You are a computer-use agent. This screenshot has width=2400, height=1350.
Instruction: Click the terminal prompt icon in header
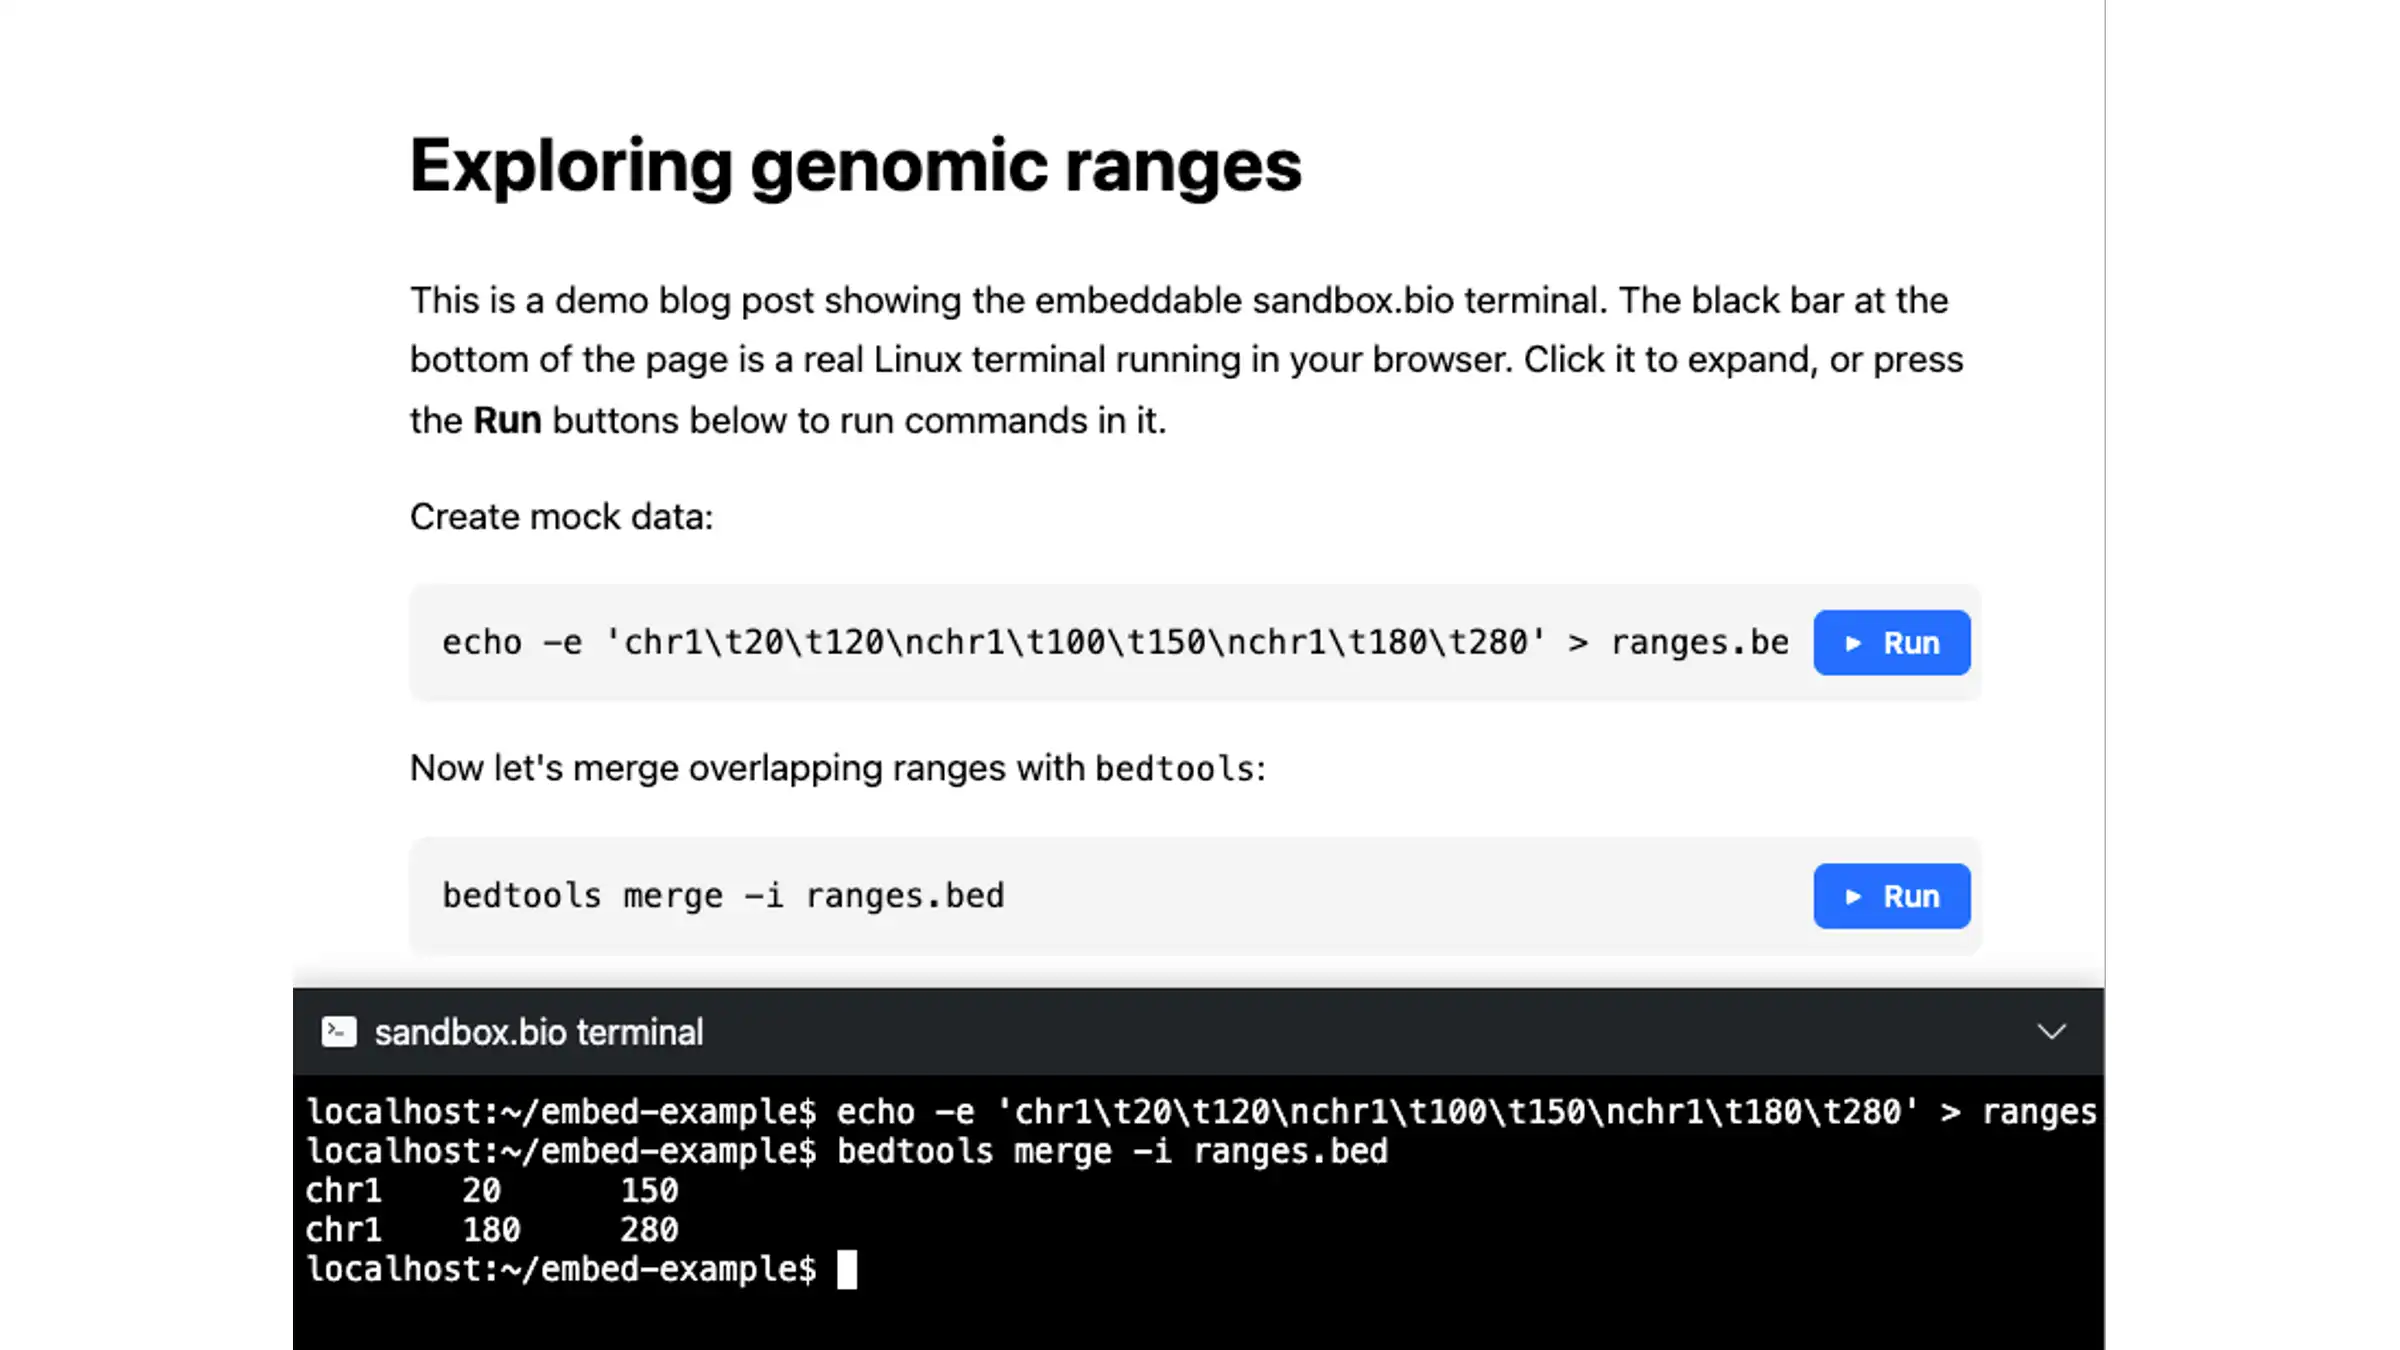[339, 1032]
